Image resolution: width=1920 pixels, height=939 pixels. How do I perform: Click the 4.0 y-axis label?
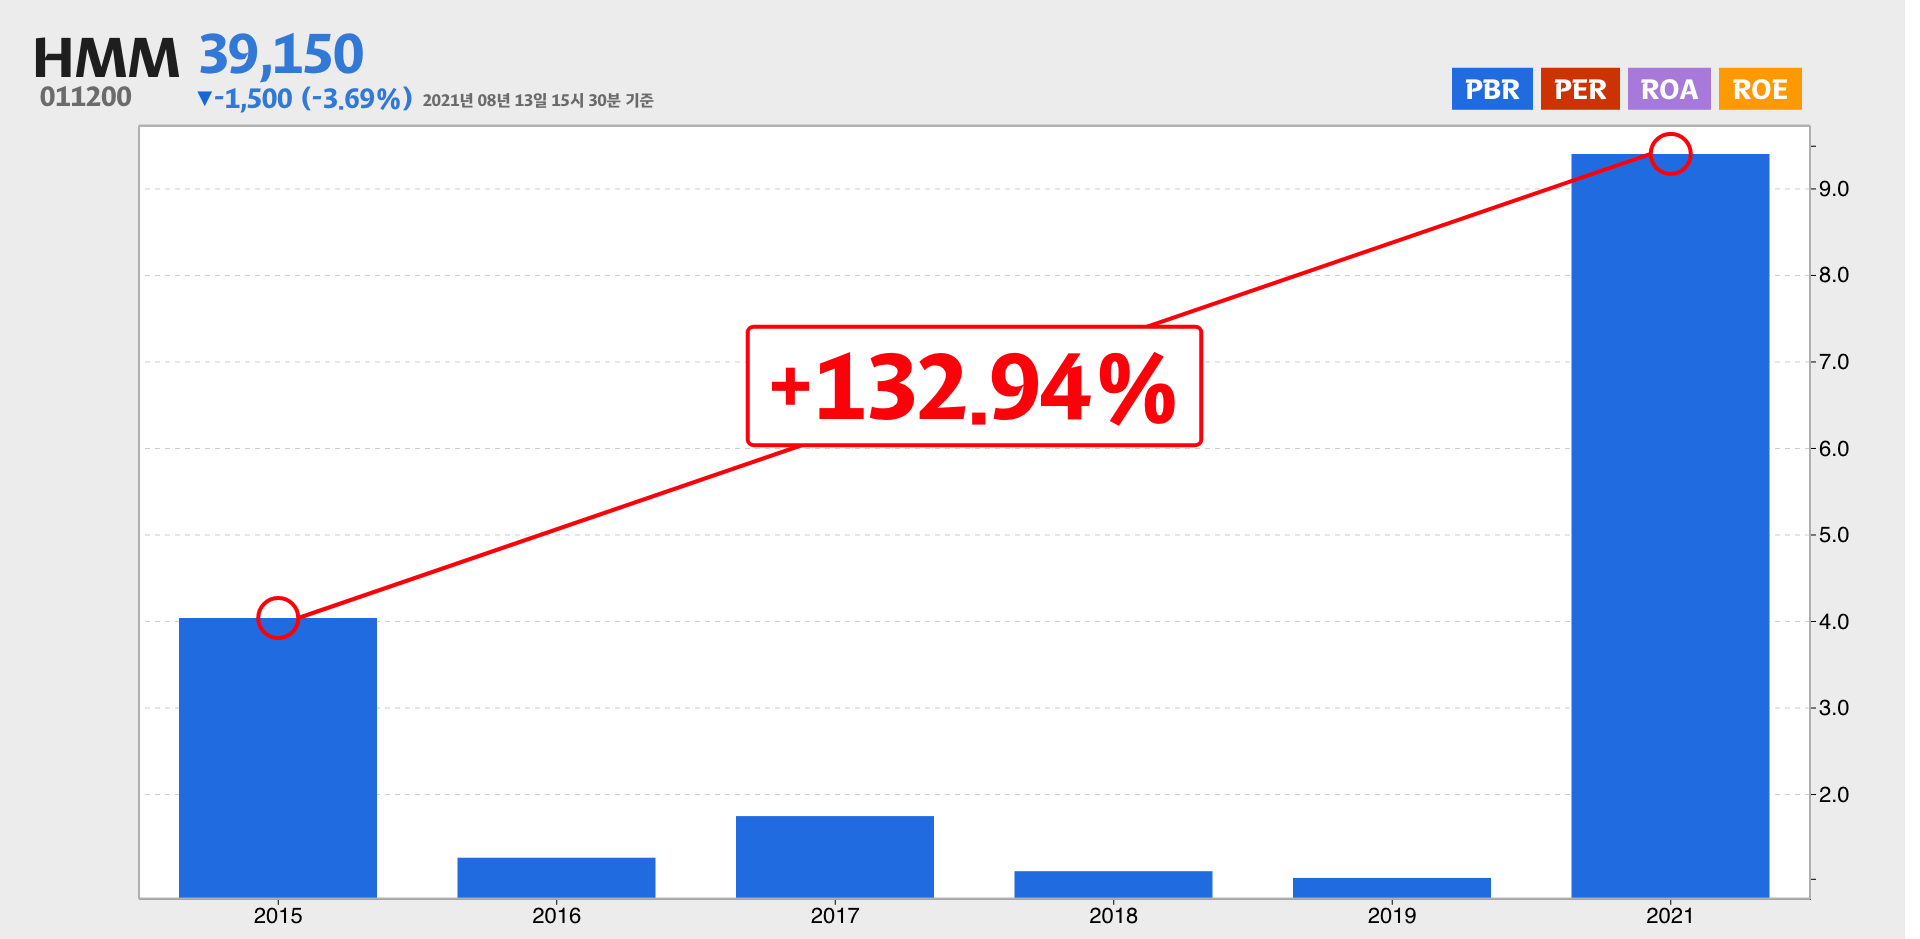pyautogui.click(x=1834, y=622)
